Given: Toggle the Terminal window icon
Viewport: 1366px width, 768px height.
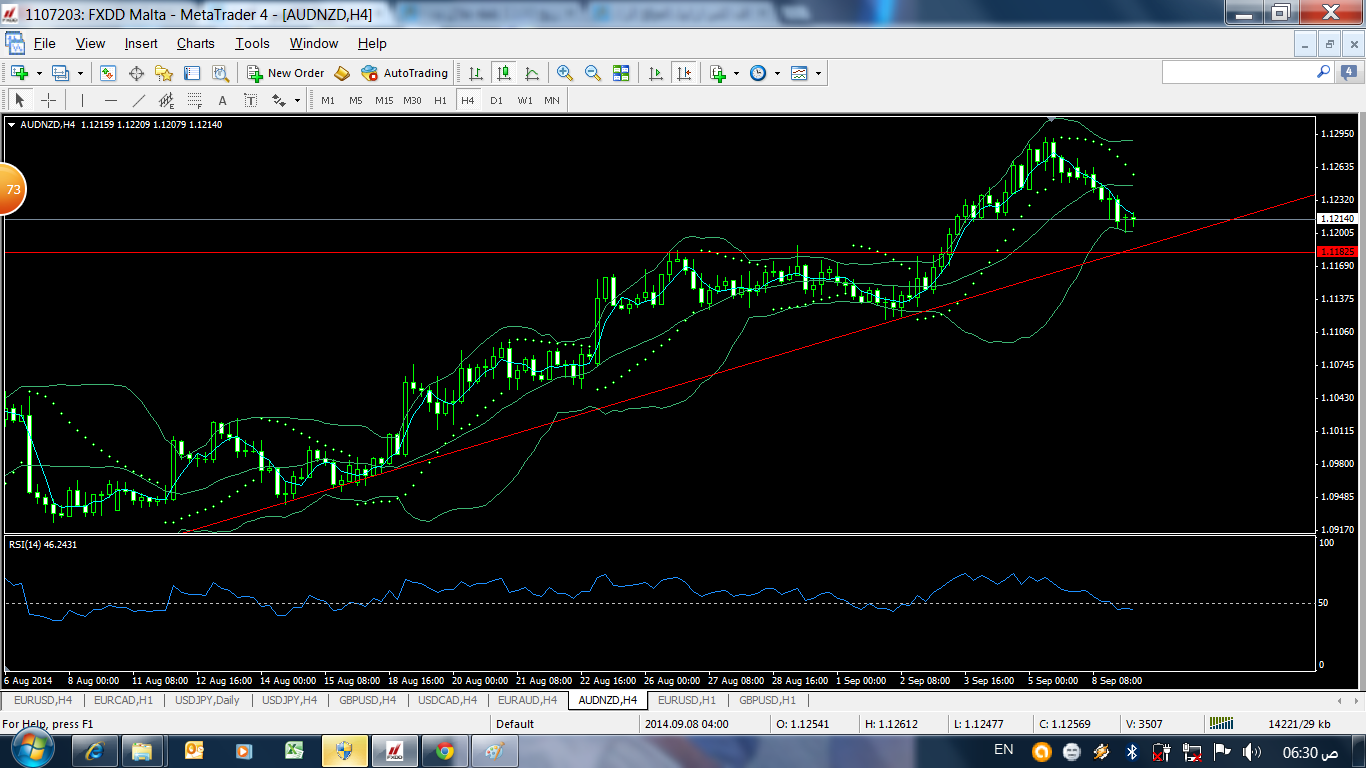Looking at the screenshot, I should point(192,73).
